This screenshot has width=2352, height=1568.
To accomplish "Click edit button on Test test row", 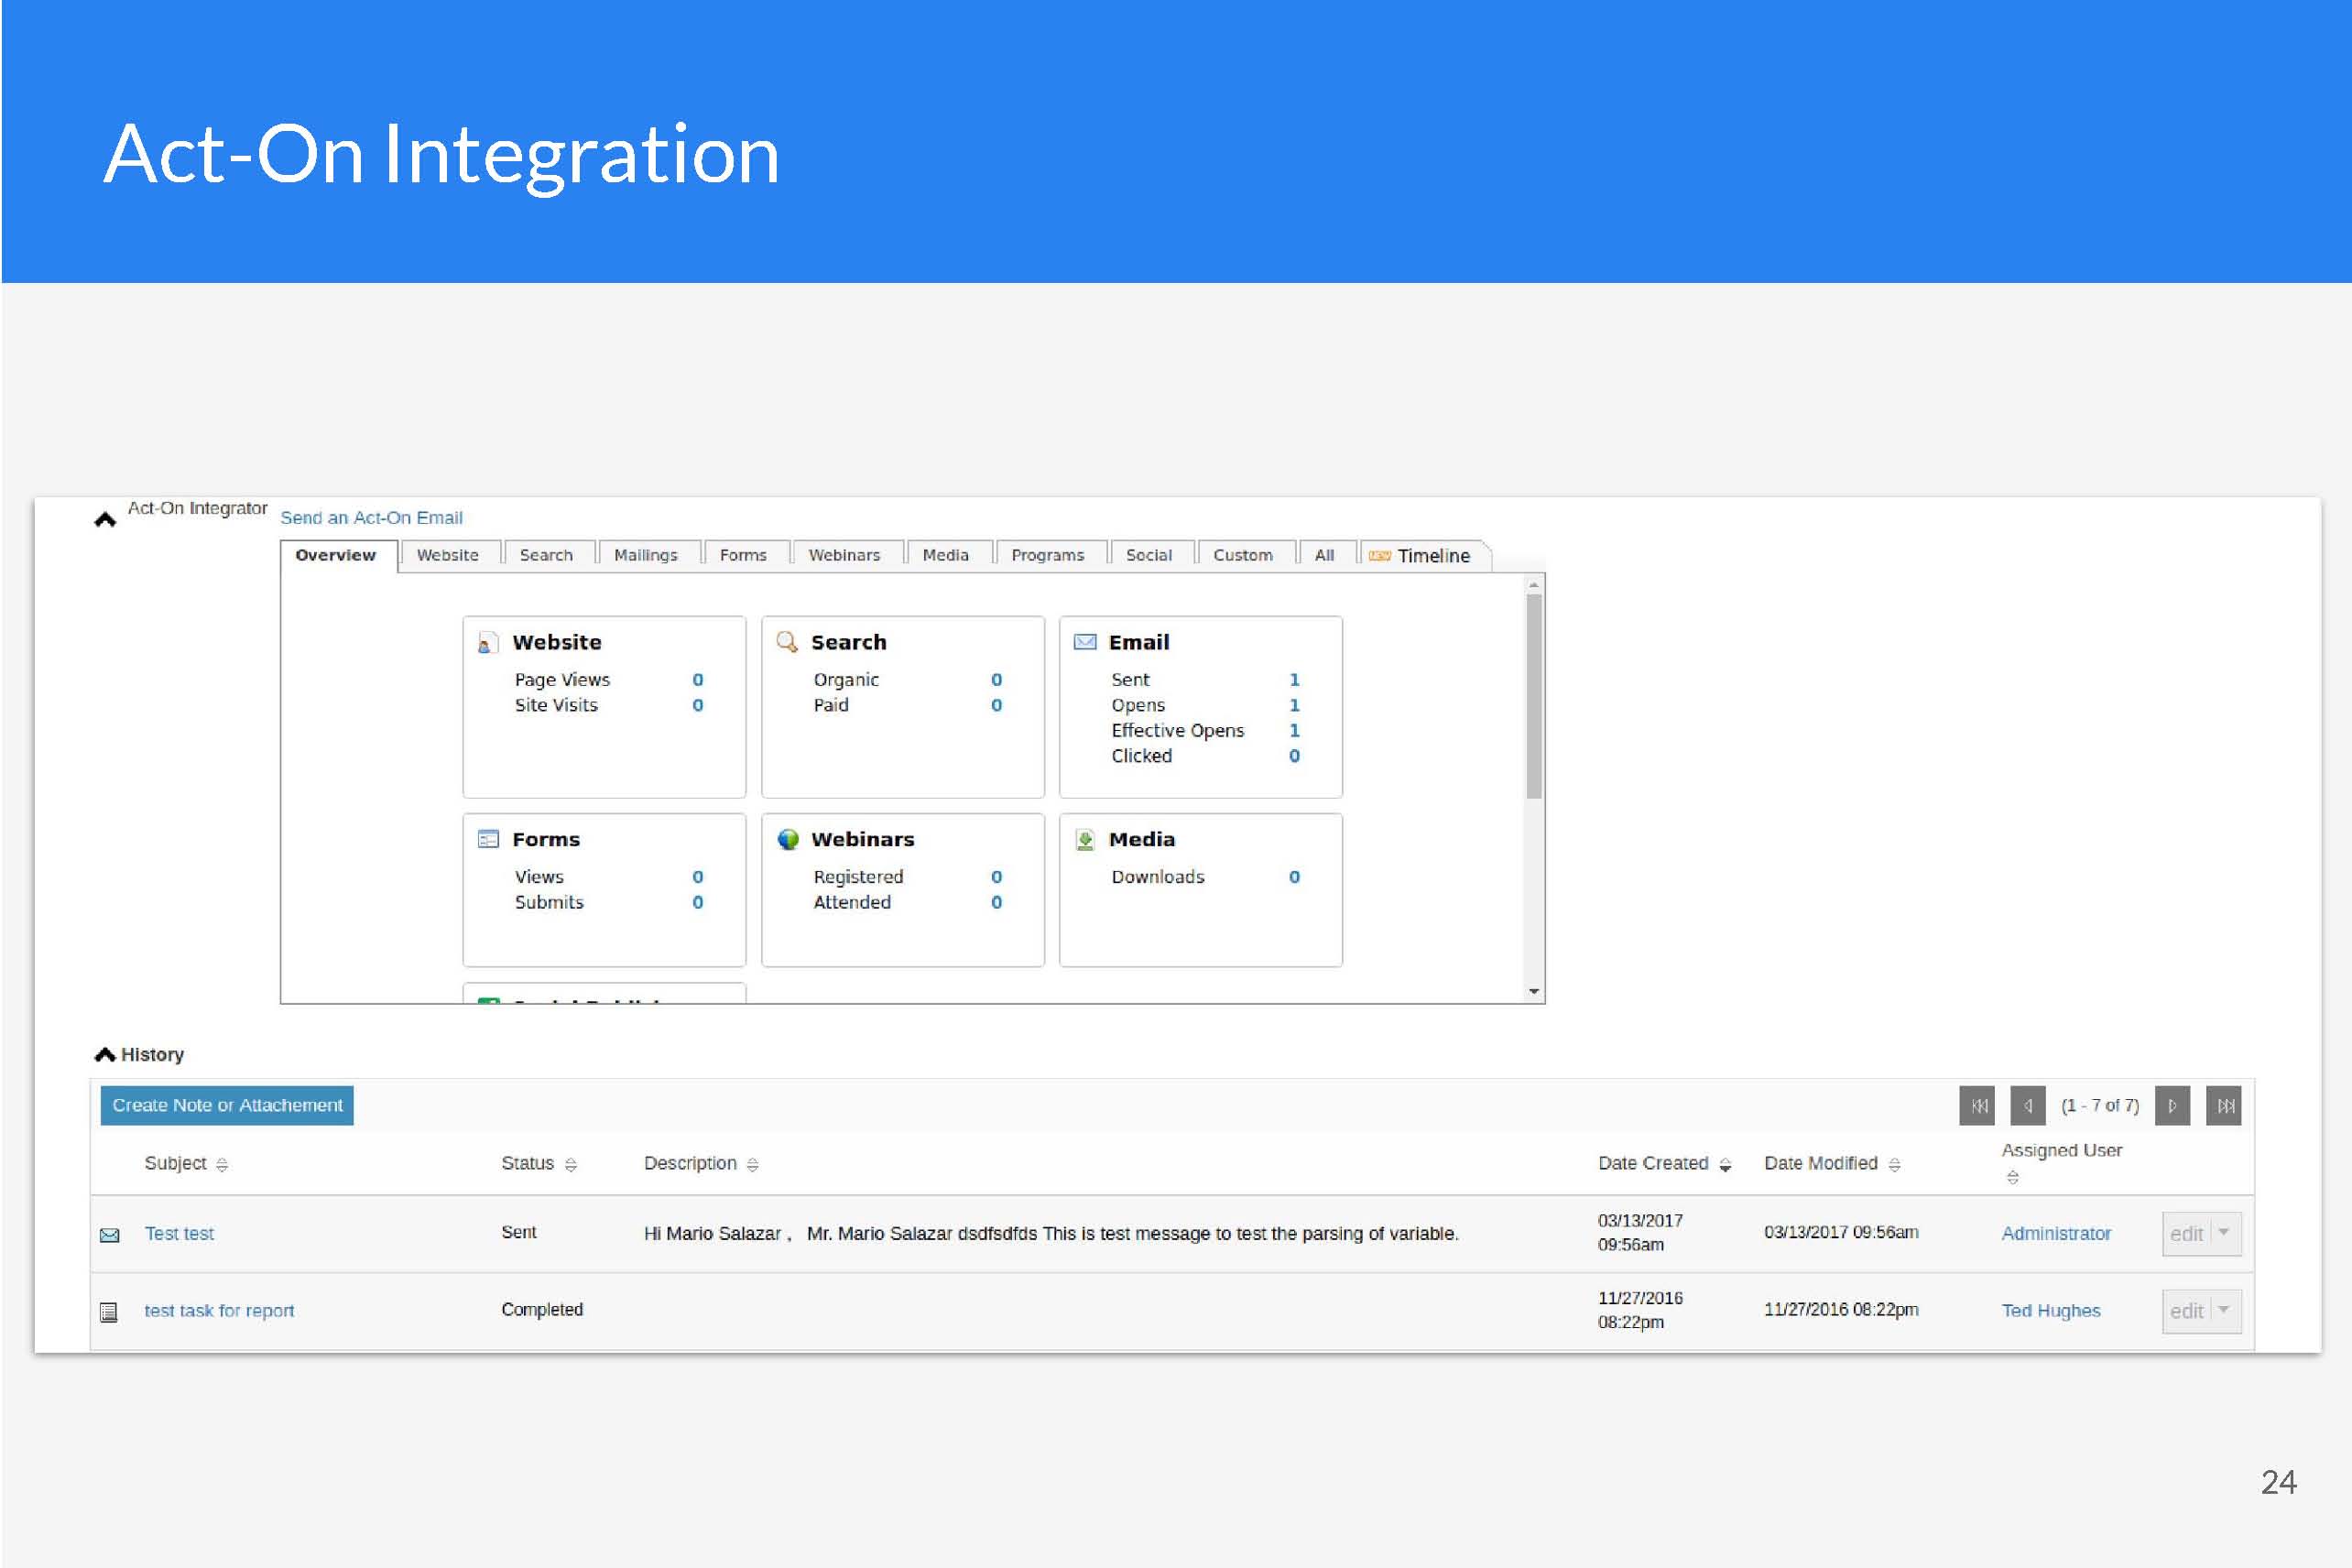I will [x=2186, y=1233].
